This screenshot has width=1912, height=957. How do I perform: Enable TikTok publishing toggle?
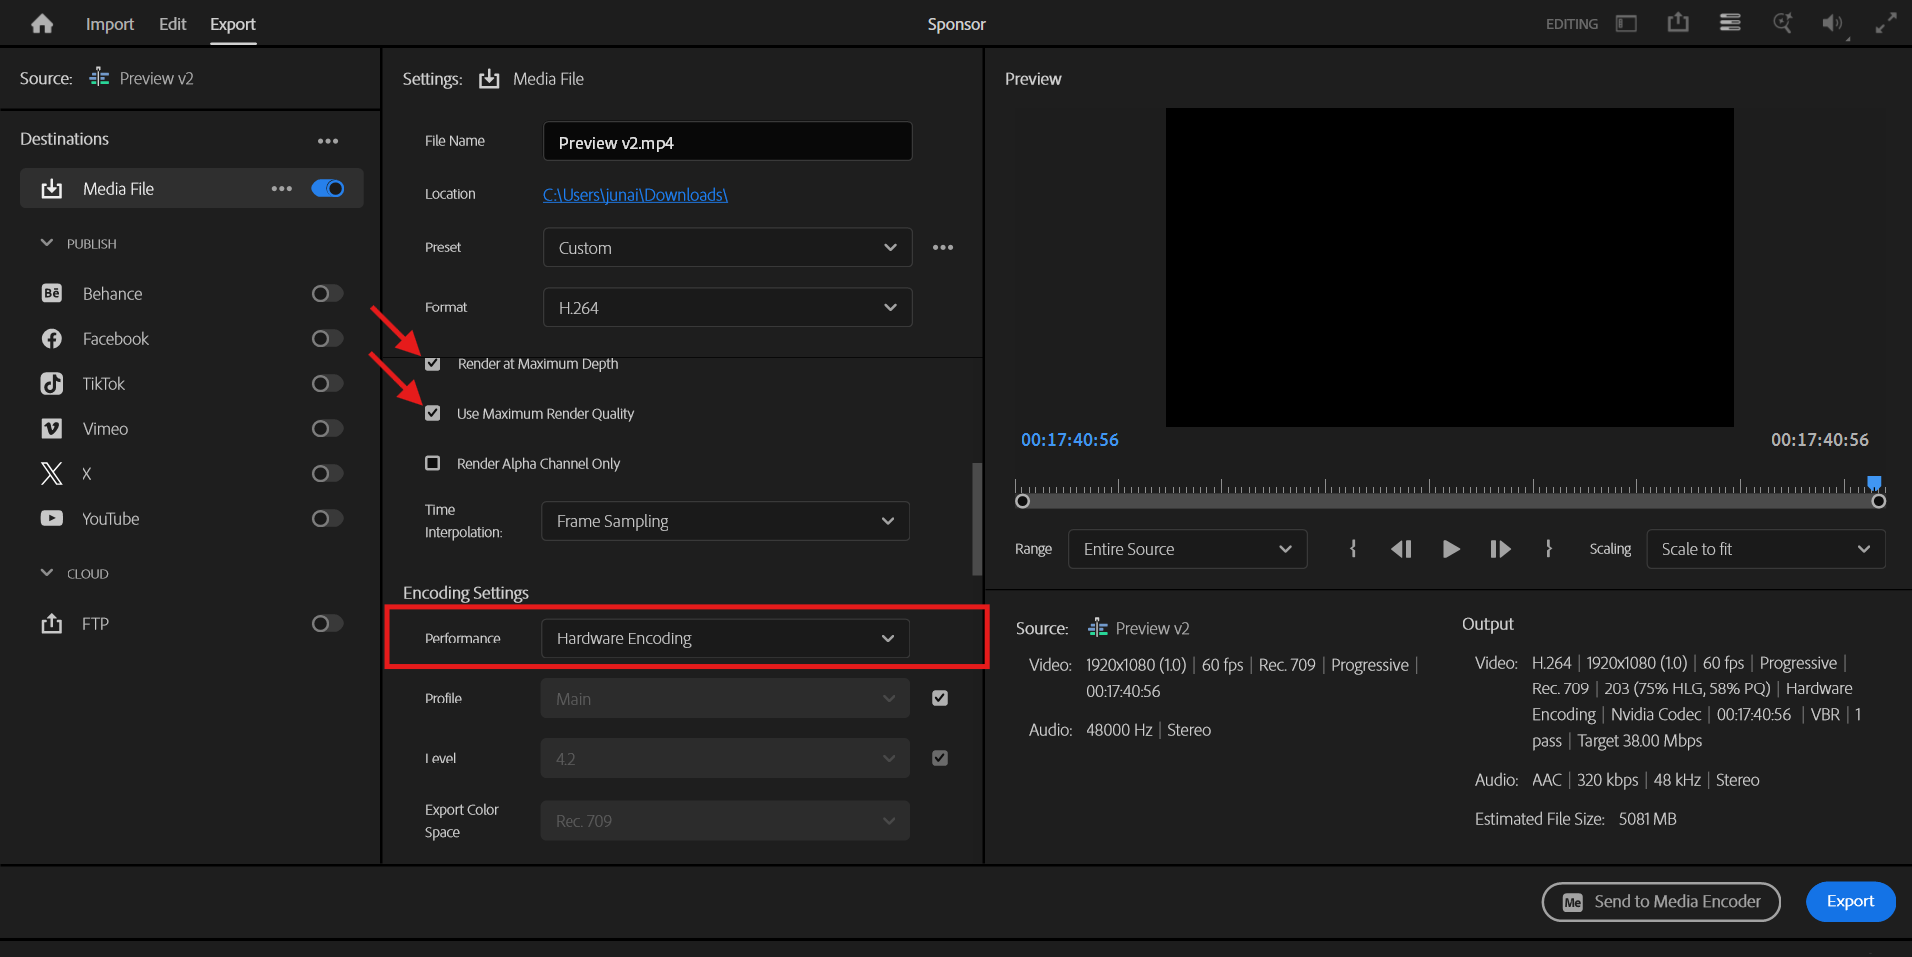(x=327, y=383)
